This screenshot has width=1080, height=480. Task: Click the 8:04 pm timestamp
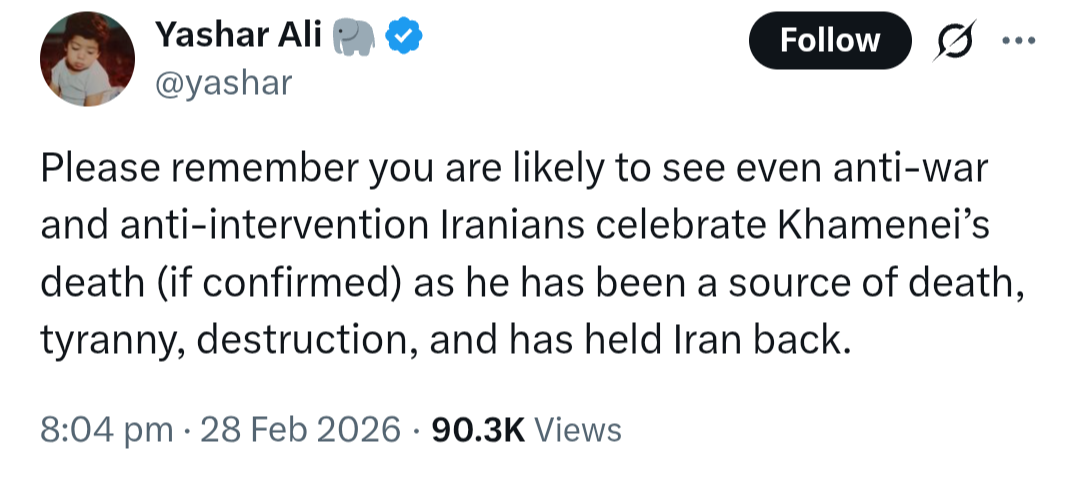click(x=106, y=430)
